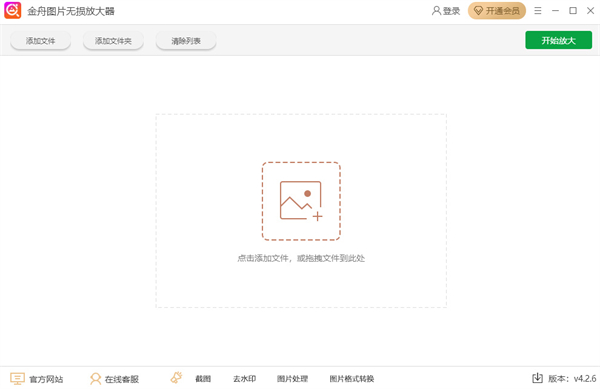Open the 登录 login link
Image resolution: width=600 pixels, height=389 pixels.
tap(446, 11)
